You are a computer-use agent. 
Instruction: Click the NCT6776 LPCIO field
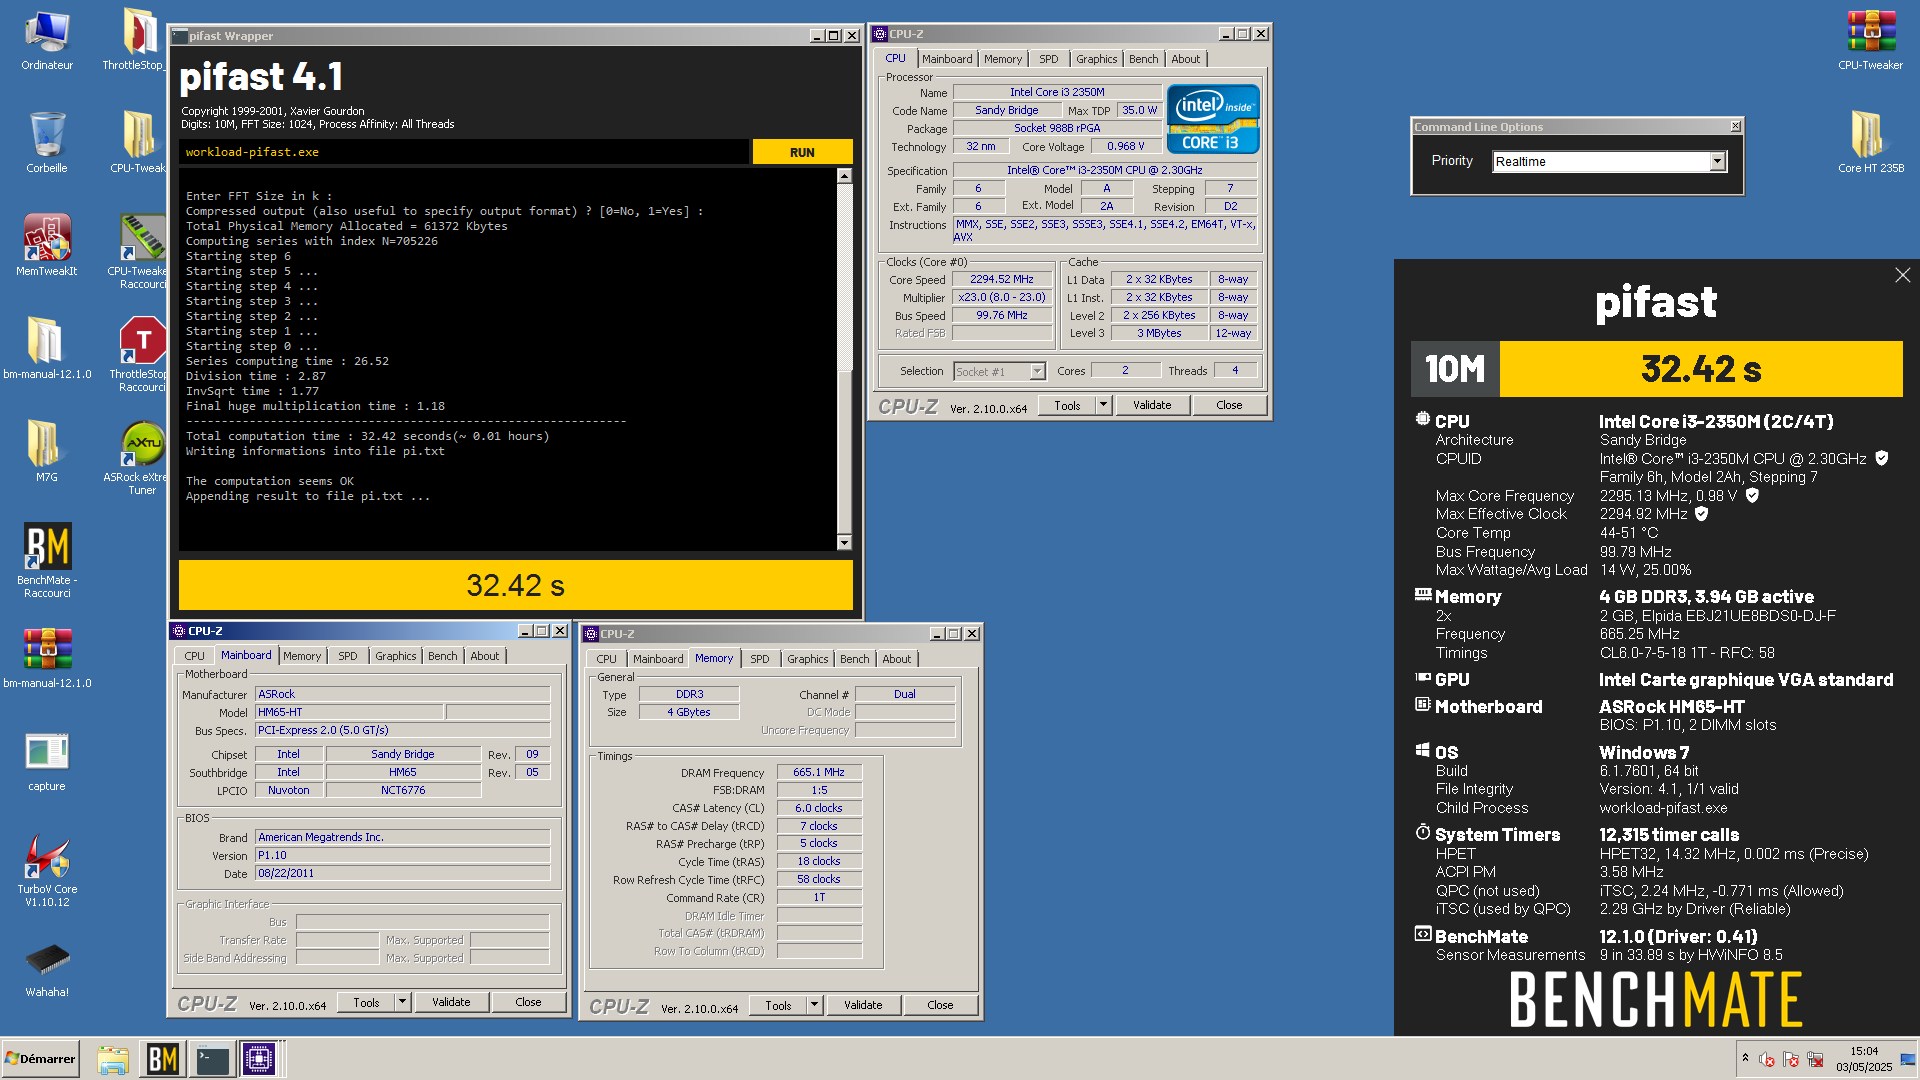(403, 790)
